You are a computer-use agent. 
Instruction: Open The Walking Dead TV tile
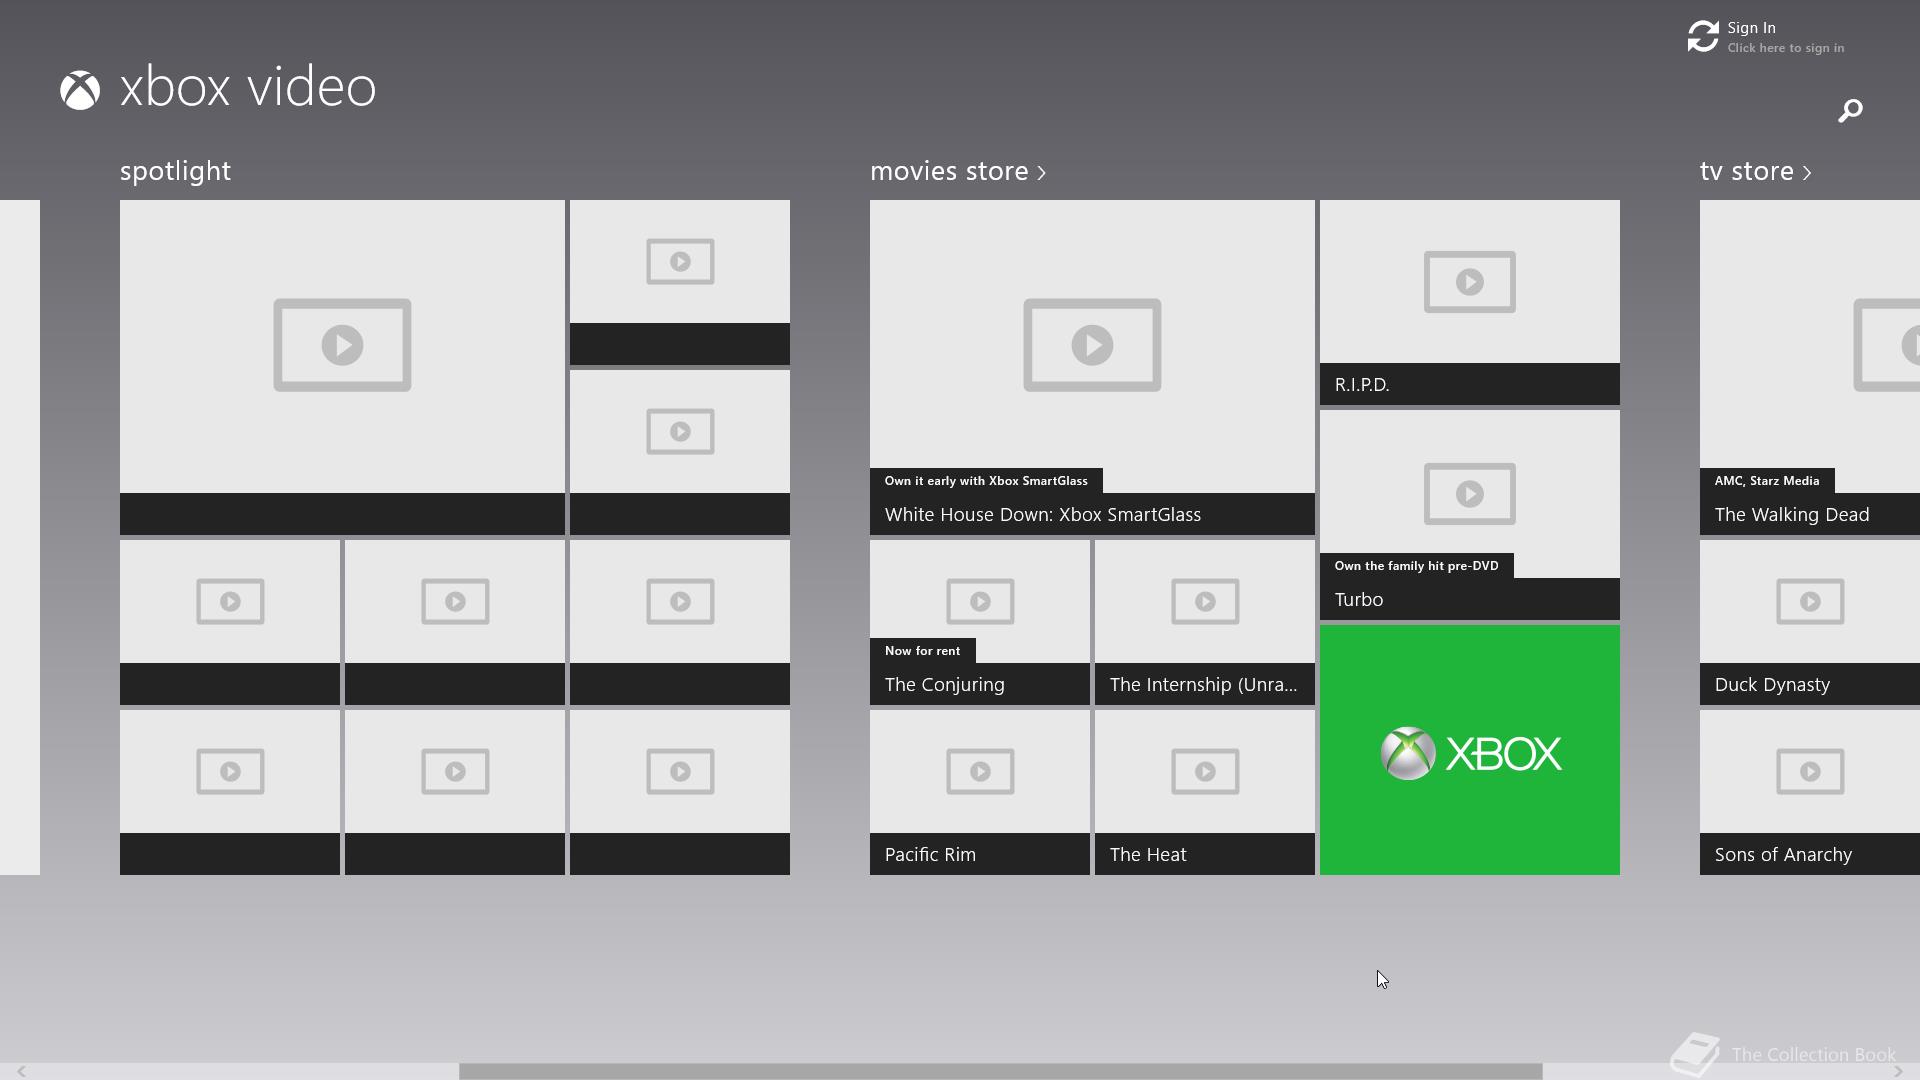tap(1810, 367)
